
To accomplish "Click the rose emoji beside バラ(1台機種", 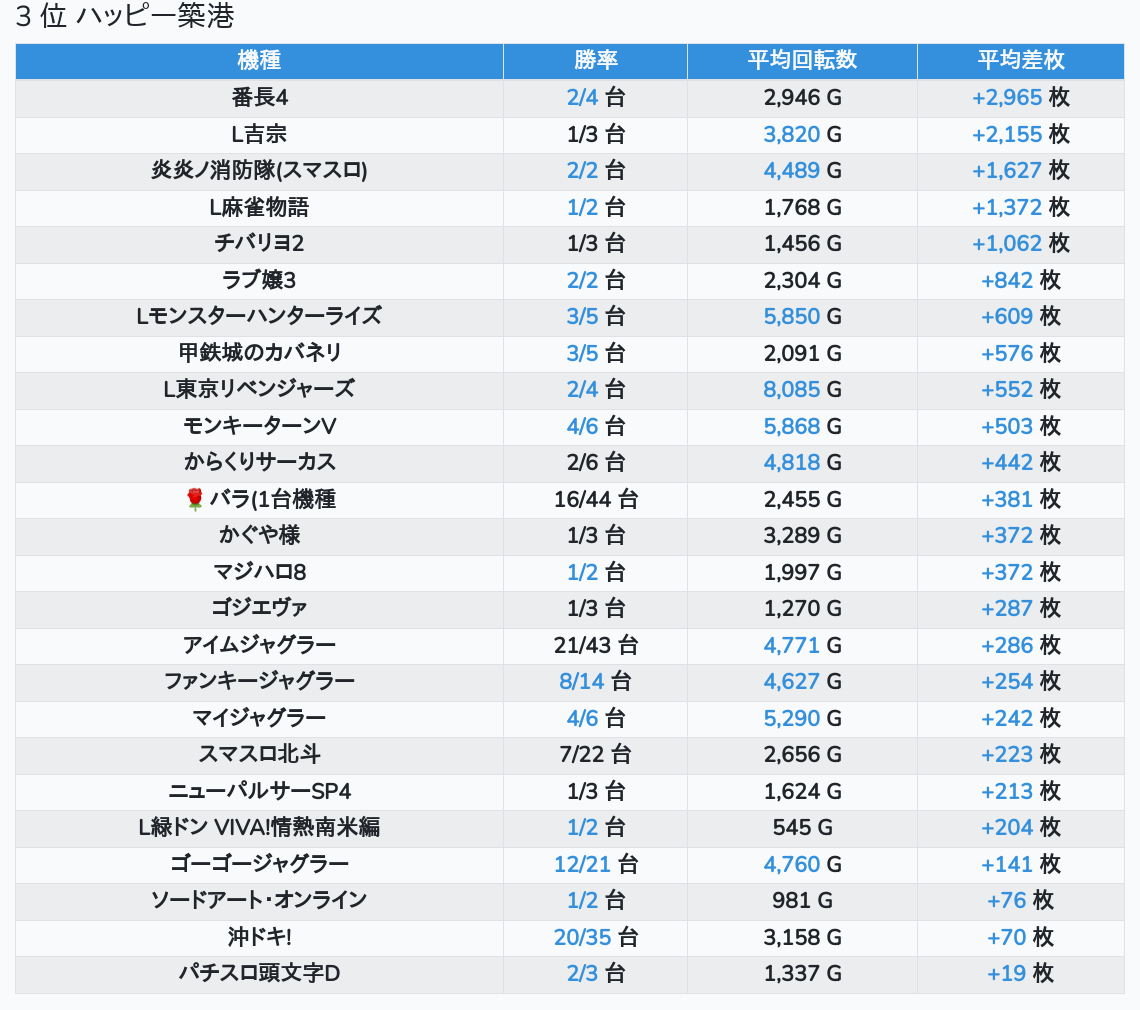I will 195,499.
